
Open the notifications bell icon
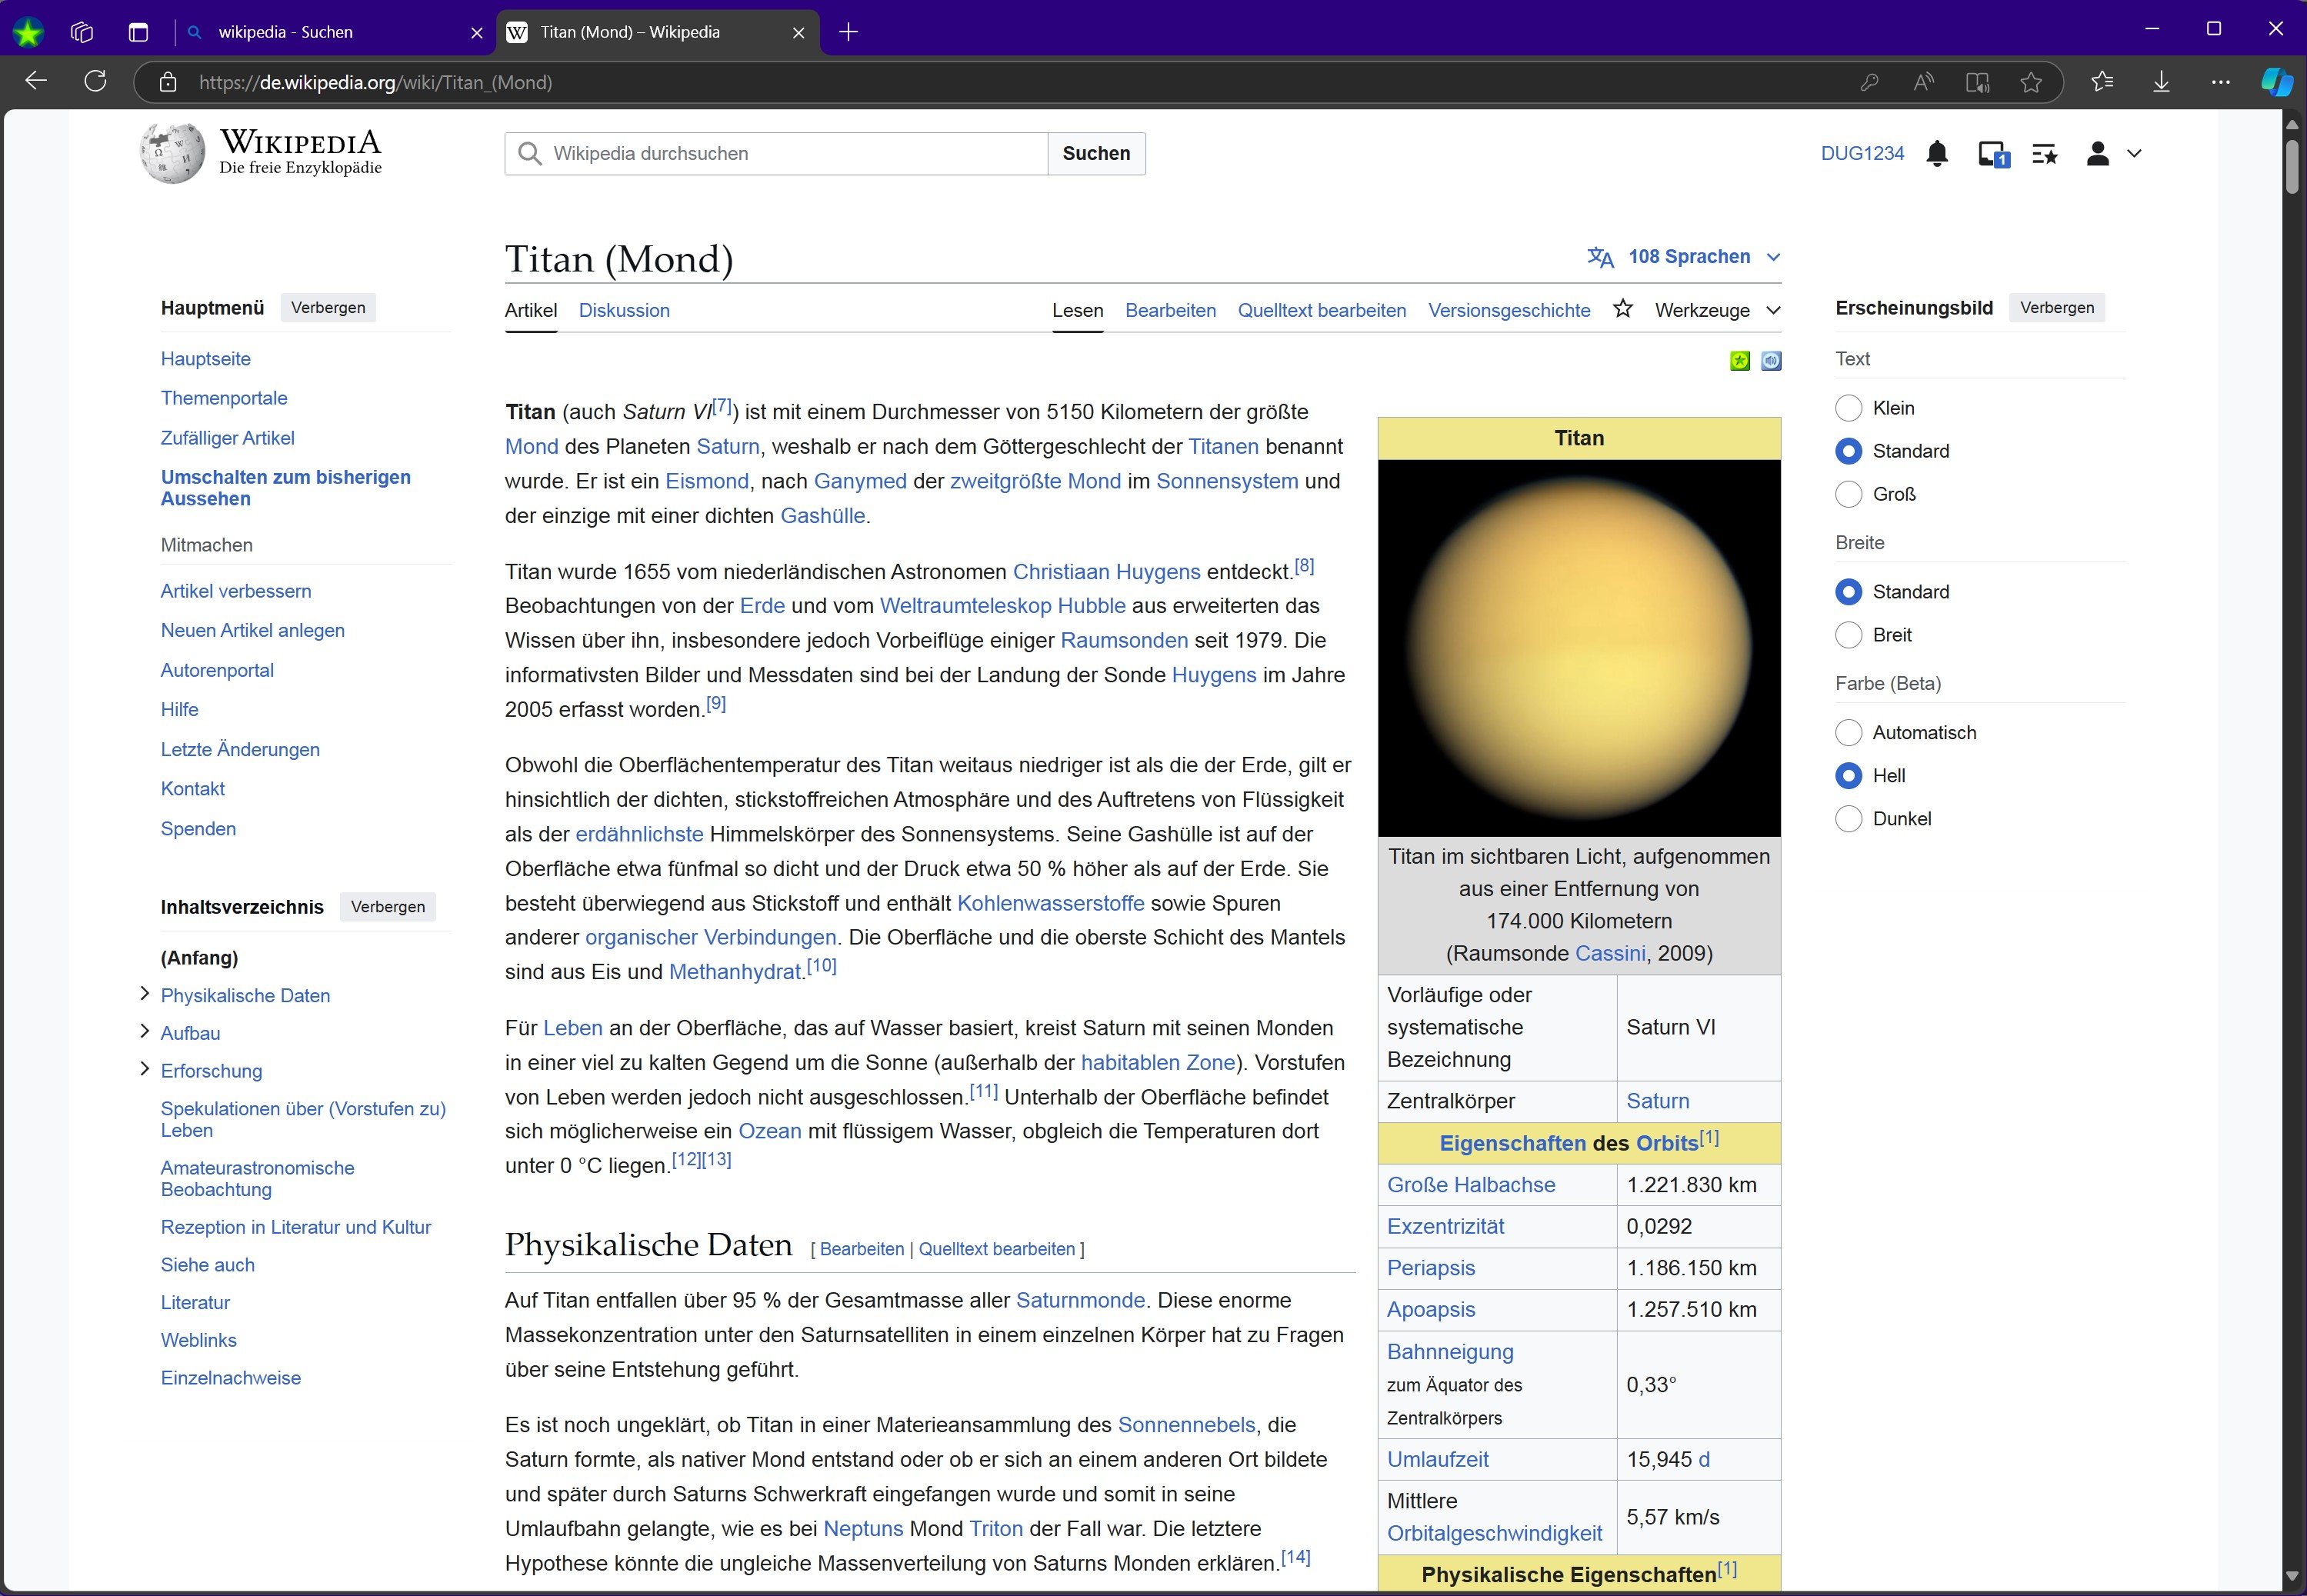tap(1937, 154)
